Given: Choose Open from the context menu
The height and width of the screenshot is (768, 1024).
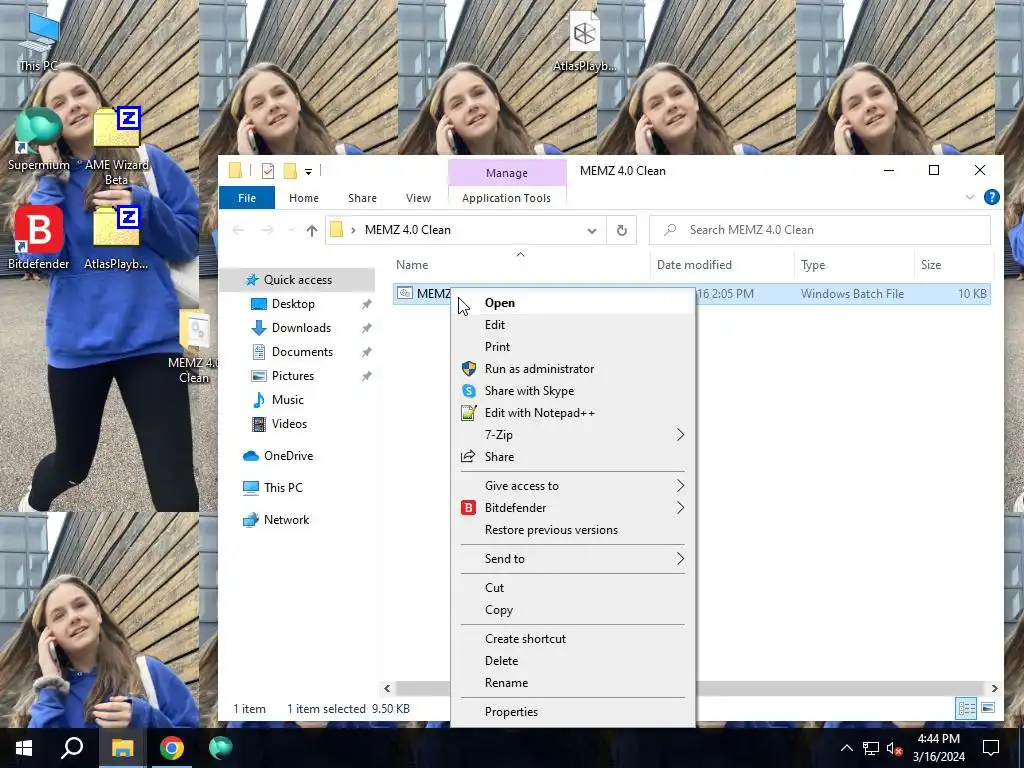Looking at the screenshot, I should coord(573,303).
